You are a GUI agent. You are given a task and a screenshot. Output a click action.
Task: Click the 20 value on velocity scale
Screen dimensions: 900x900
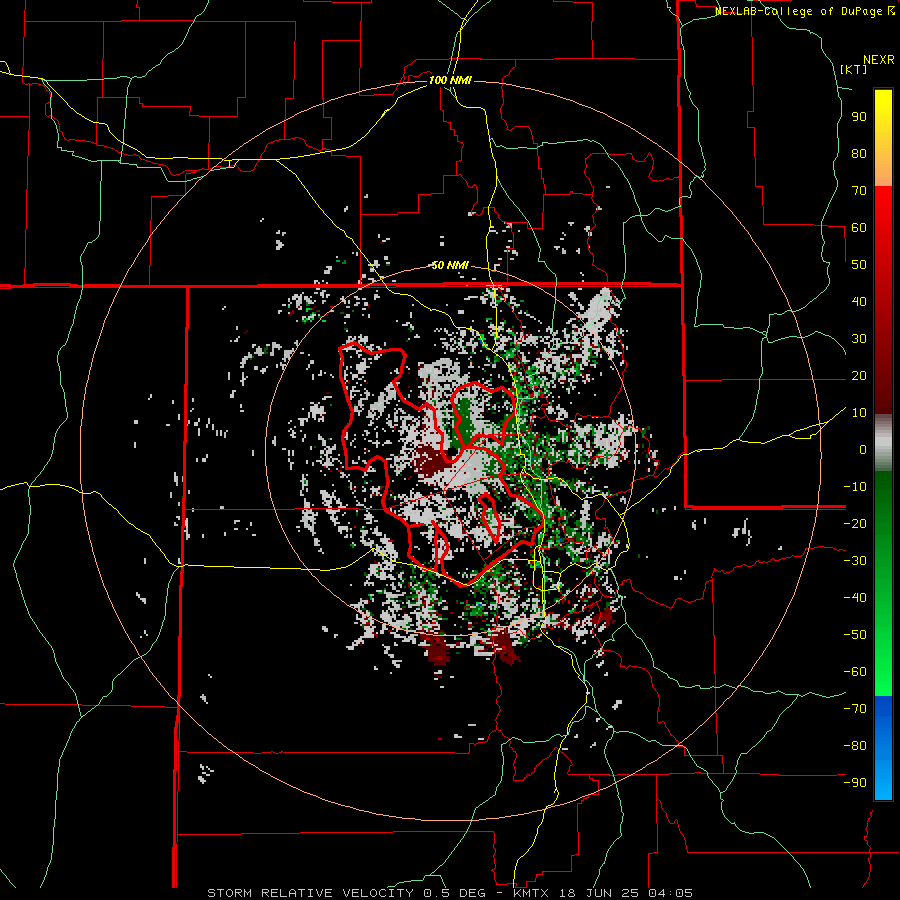coord(859,376)
